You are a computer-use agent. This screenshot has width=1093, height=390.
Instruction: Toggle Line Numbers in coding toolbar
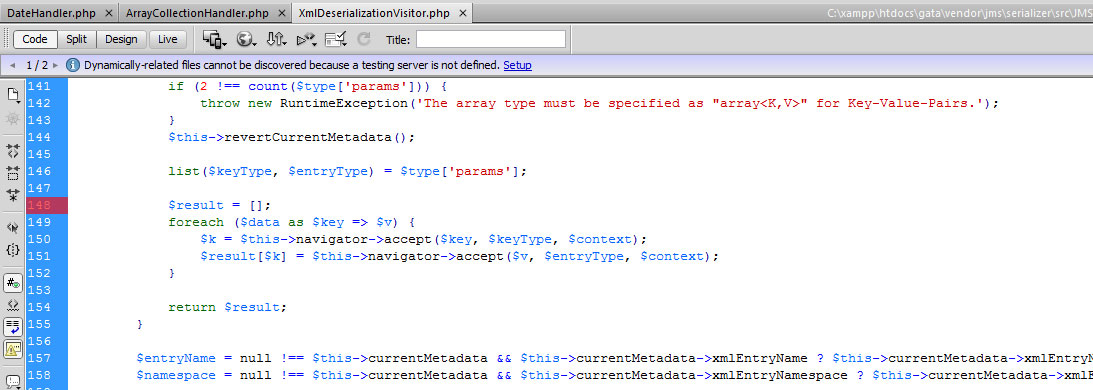tap(13, 282)
